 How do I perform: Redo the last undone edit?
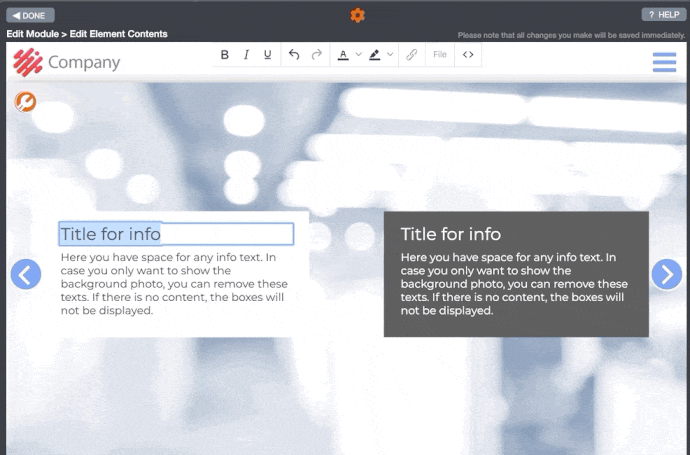click(316, 55)
